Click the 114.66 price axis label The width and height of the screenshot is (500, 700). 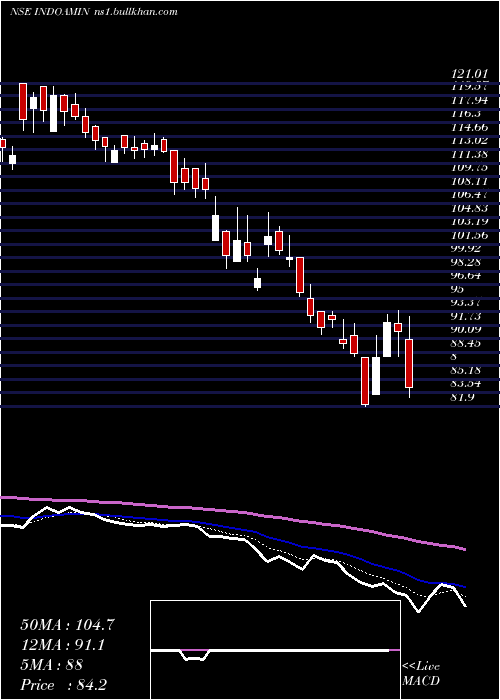469,128
